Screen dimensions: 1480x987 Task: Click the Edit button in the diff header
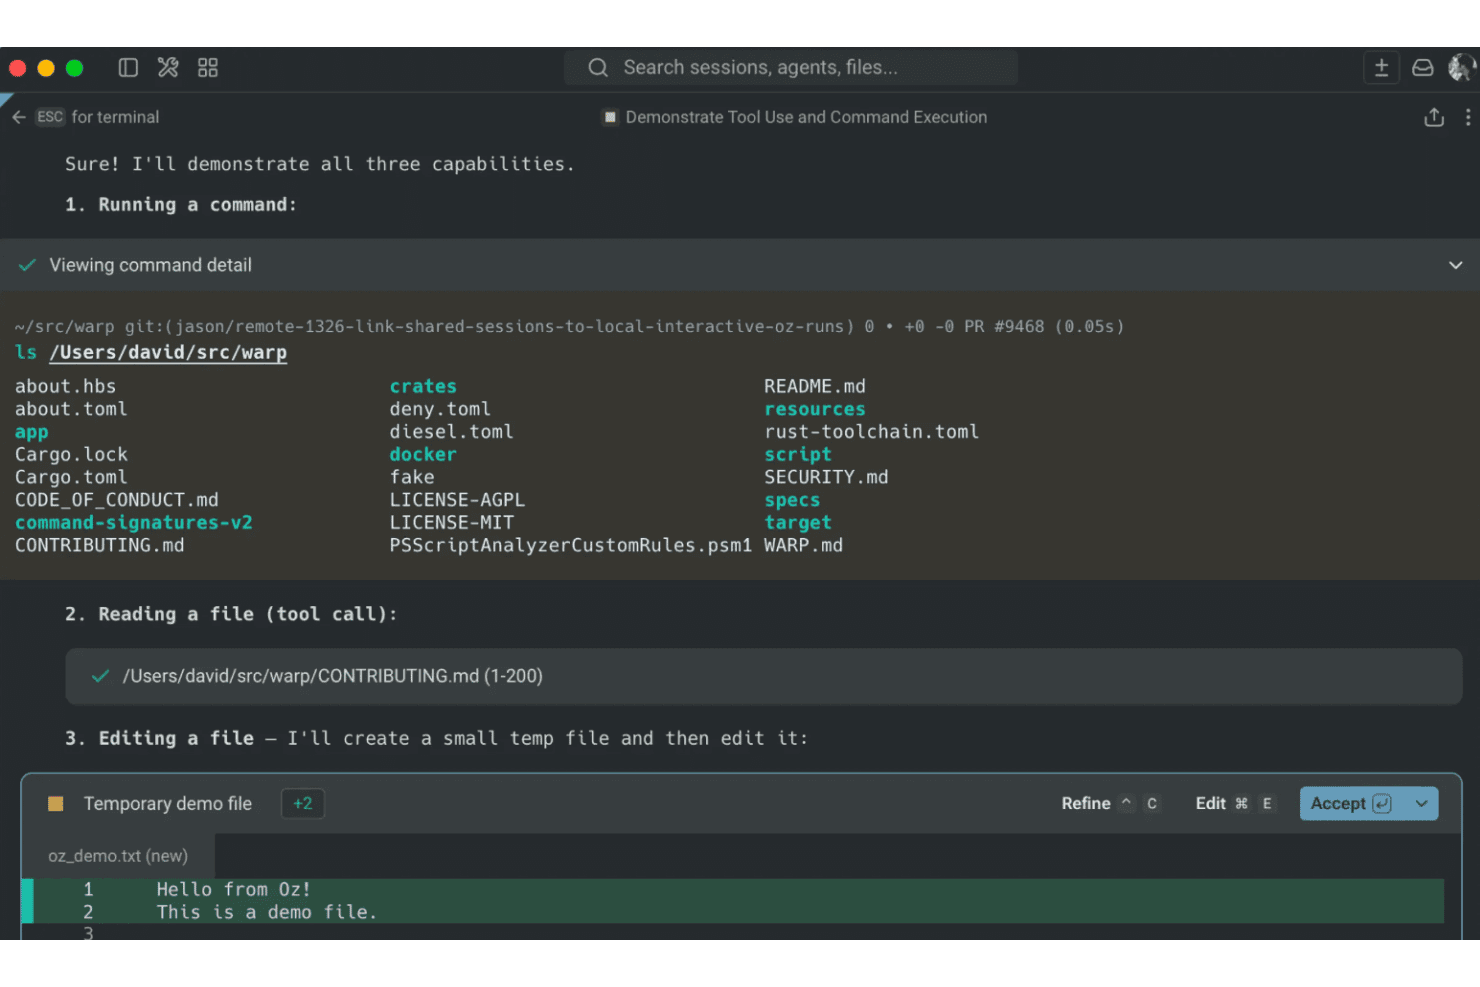tap(1235, 804)
